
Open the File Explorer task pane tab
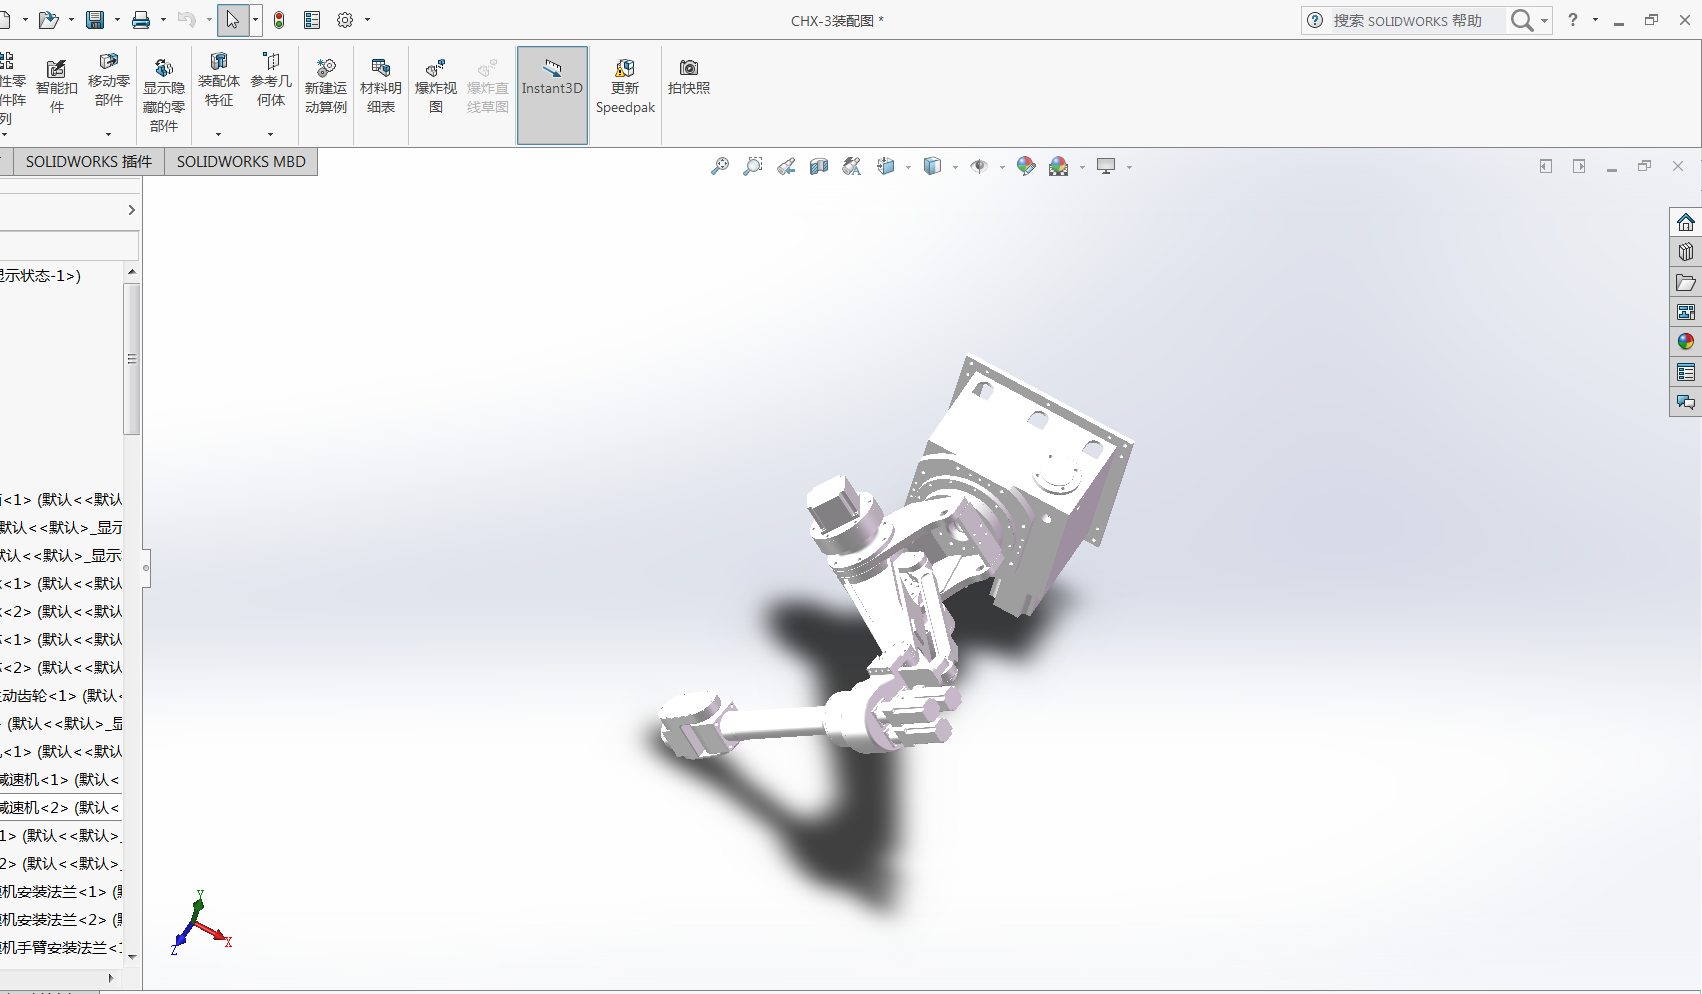[x=1686, y=282]
